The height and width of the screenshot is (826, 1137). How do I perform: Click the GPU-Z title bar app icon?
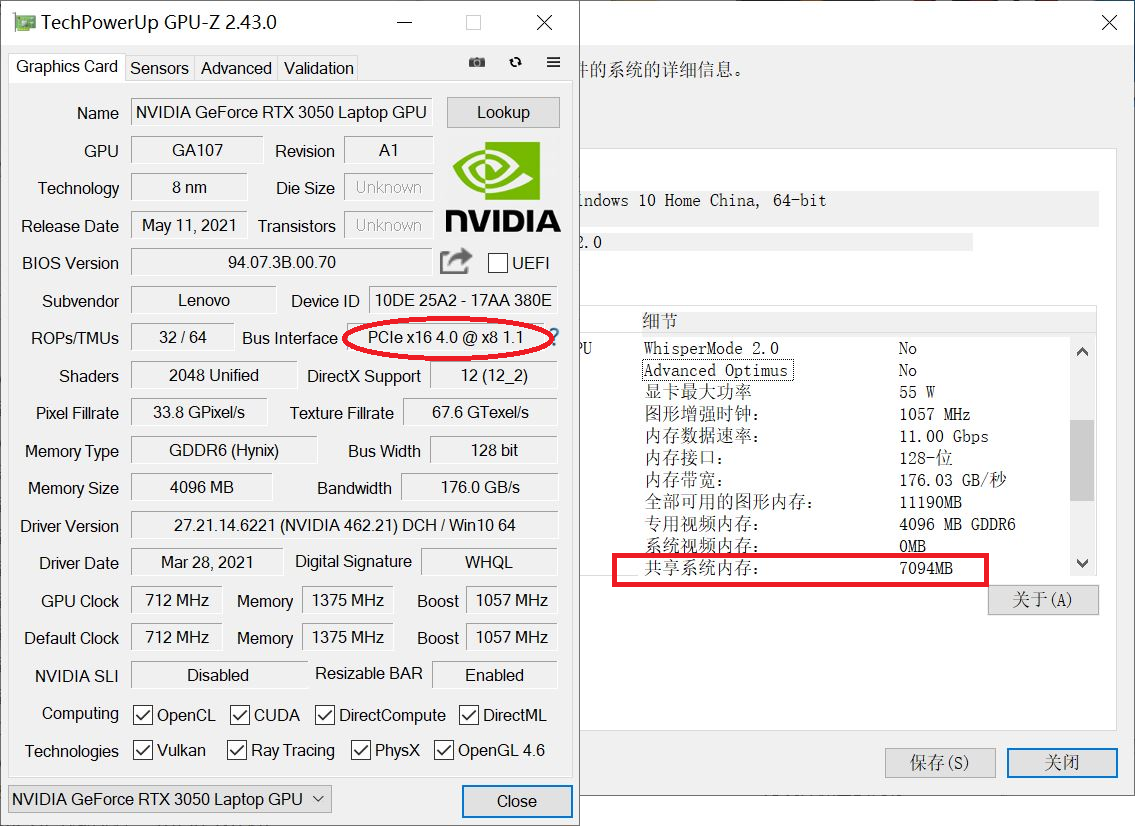coord(25,22)
